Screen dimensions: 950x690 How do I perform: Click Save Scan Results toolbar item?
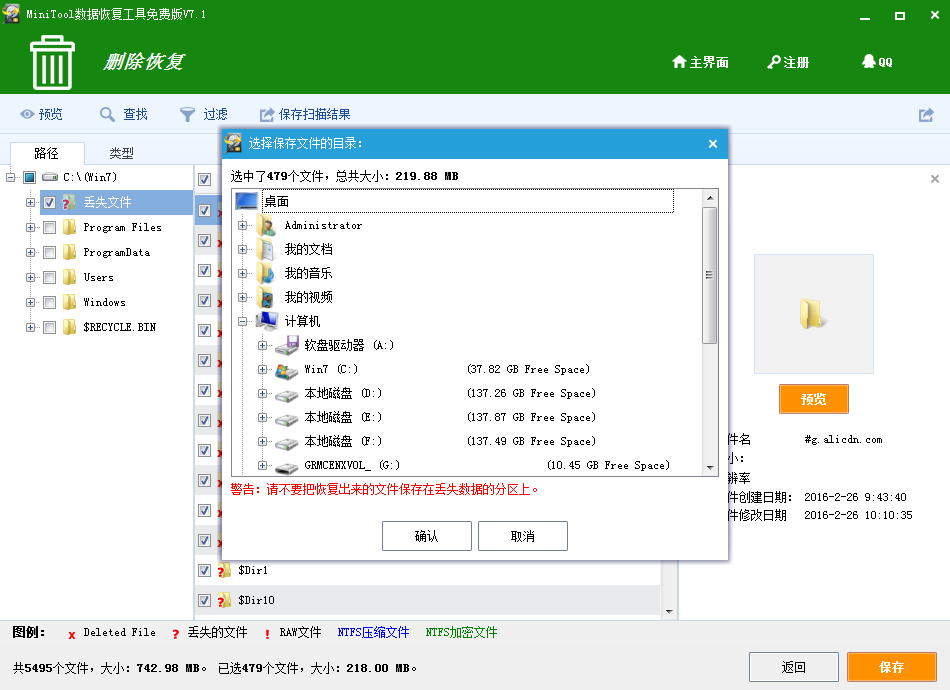point(305,114)
